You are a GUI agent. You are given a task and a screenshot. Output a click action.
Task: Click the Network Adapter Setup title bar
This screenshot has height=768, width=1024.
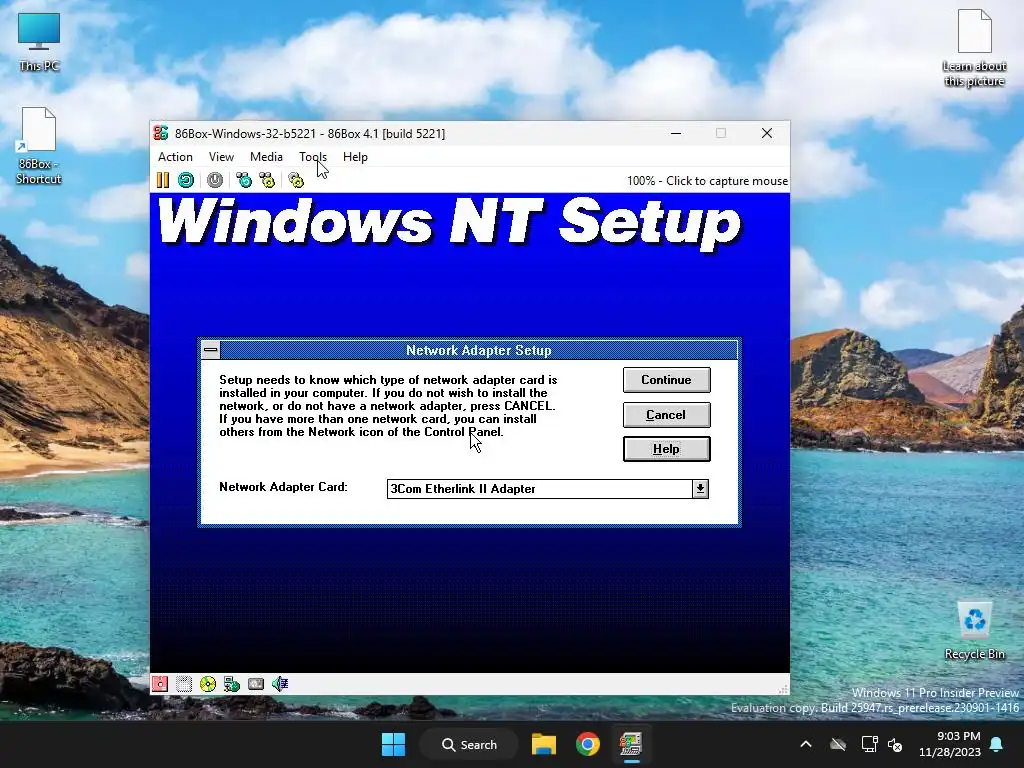pos(479,350)
